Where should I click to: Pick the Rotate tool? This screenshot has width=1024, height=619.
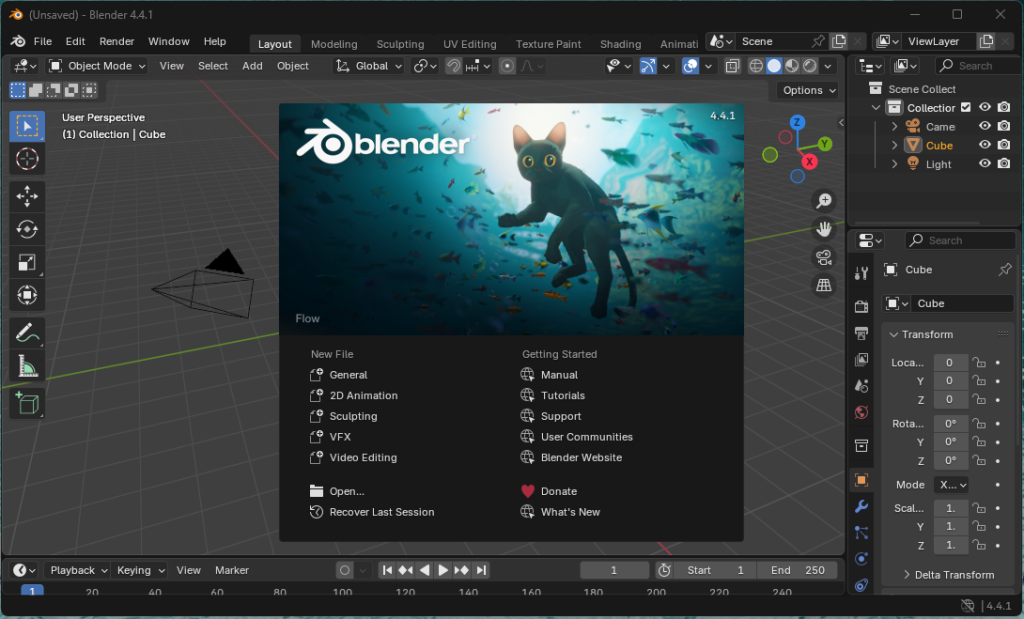click(x=27, y=229)
